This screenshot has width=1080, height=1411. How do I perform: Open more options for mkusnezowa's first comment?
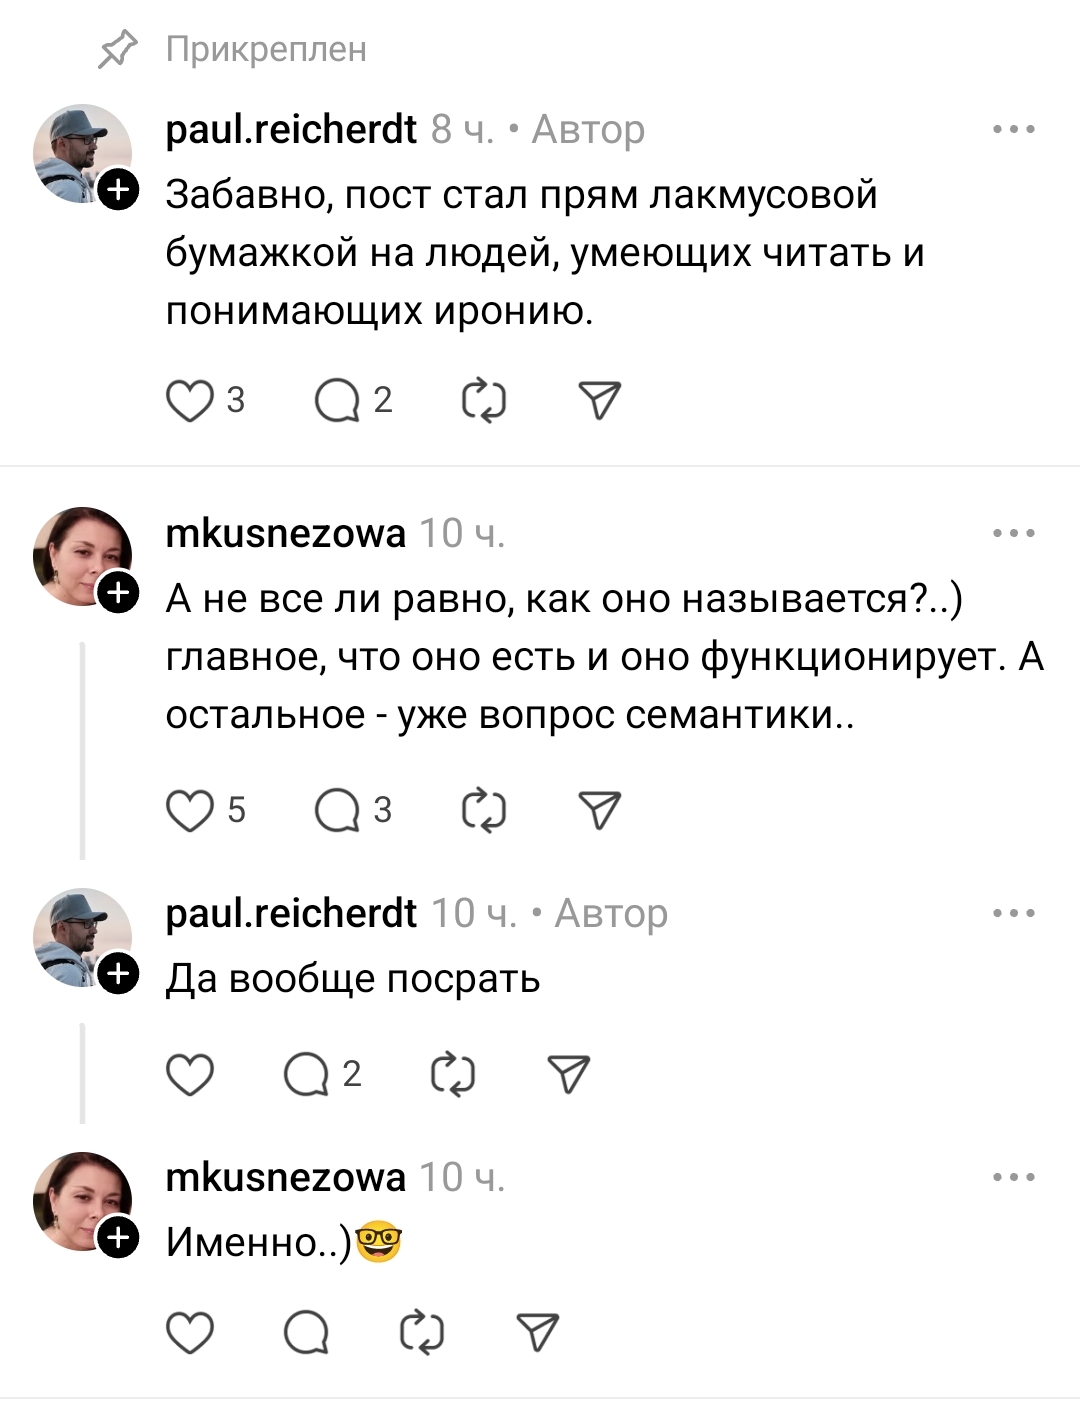tap(1014, 534)
